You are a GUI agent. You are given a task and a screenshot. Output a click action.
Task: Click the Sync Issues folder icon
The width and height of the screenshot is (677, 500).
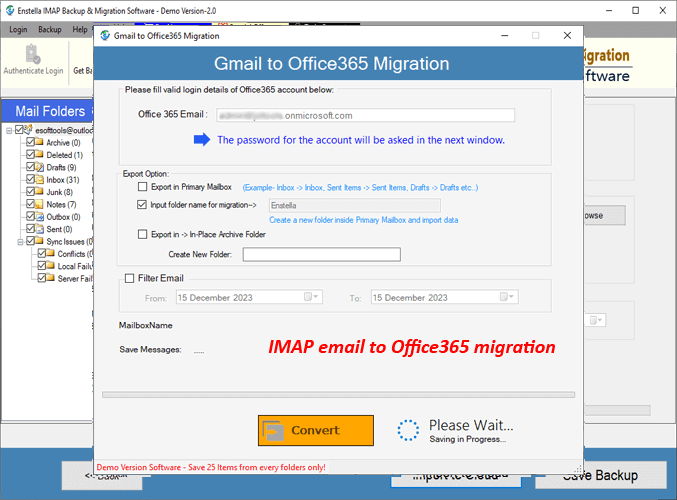tap(39, 241)
